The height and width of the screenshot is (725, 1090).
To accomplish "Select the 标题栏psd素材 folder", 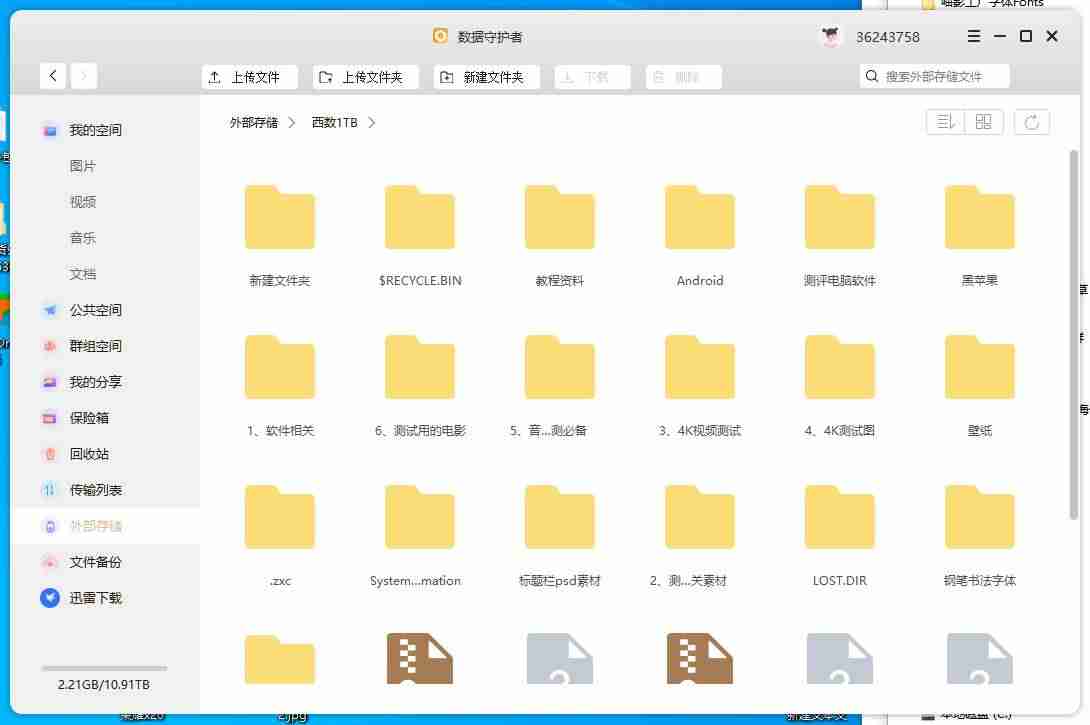I will [560, 517].
